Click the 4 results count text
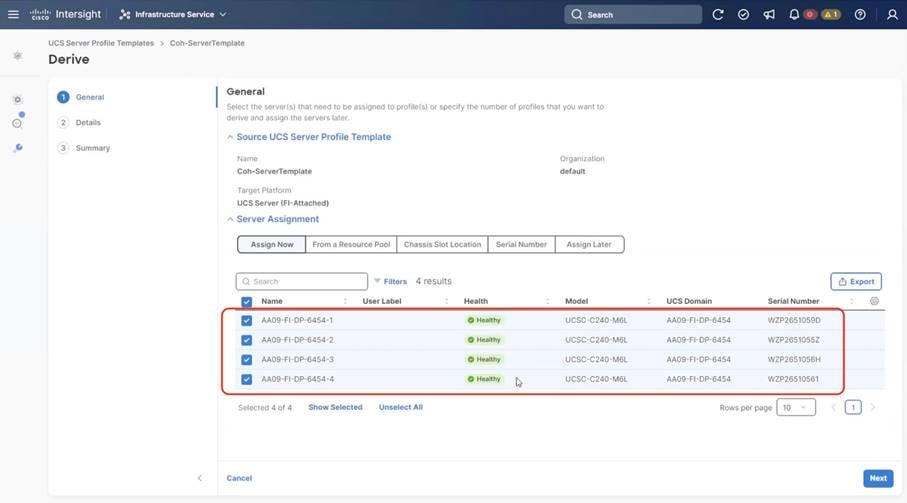This screenshot has width=907, height=503. click(433, 281)
